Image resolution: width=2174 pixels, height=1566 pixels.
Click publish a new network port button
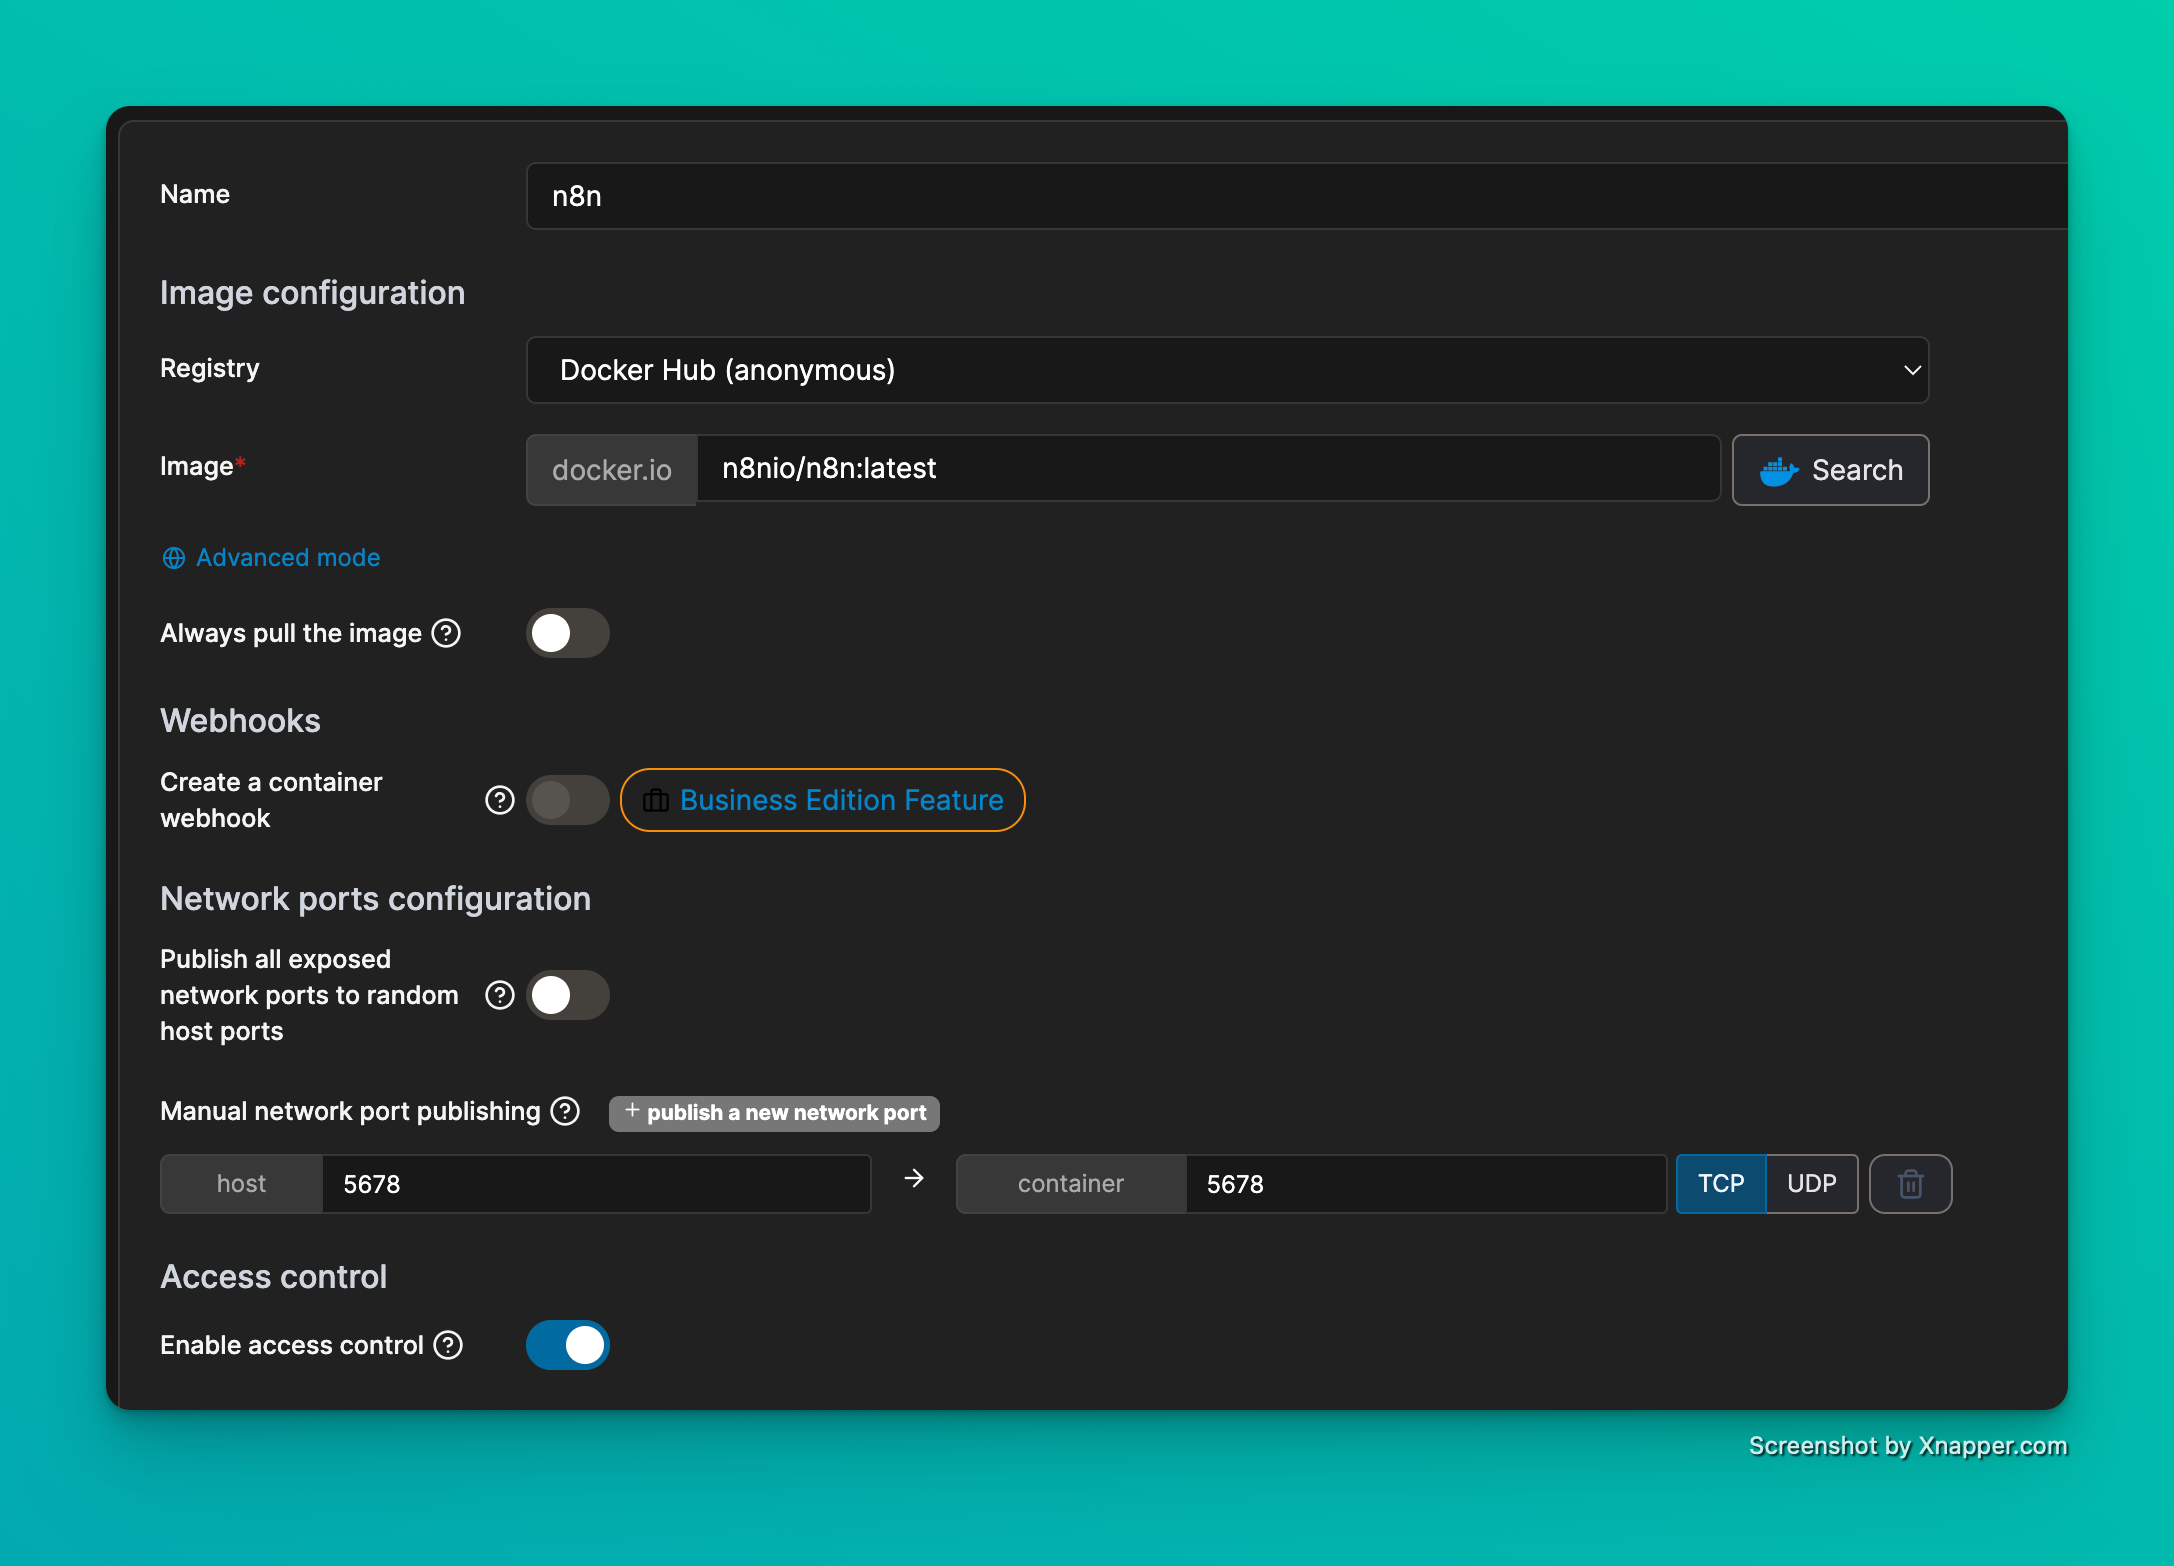point(775,1113)
